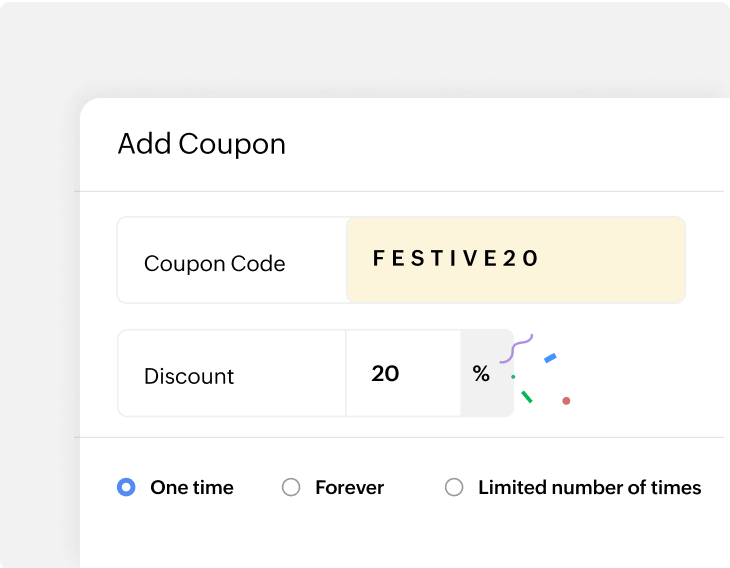
Task: Click the Discount field label
Action: tap(189, 377)
